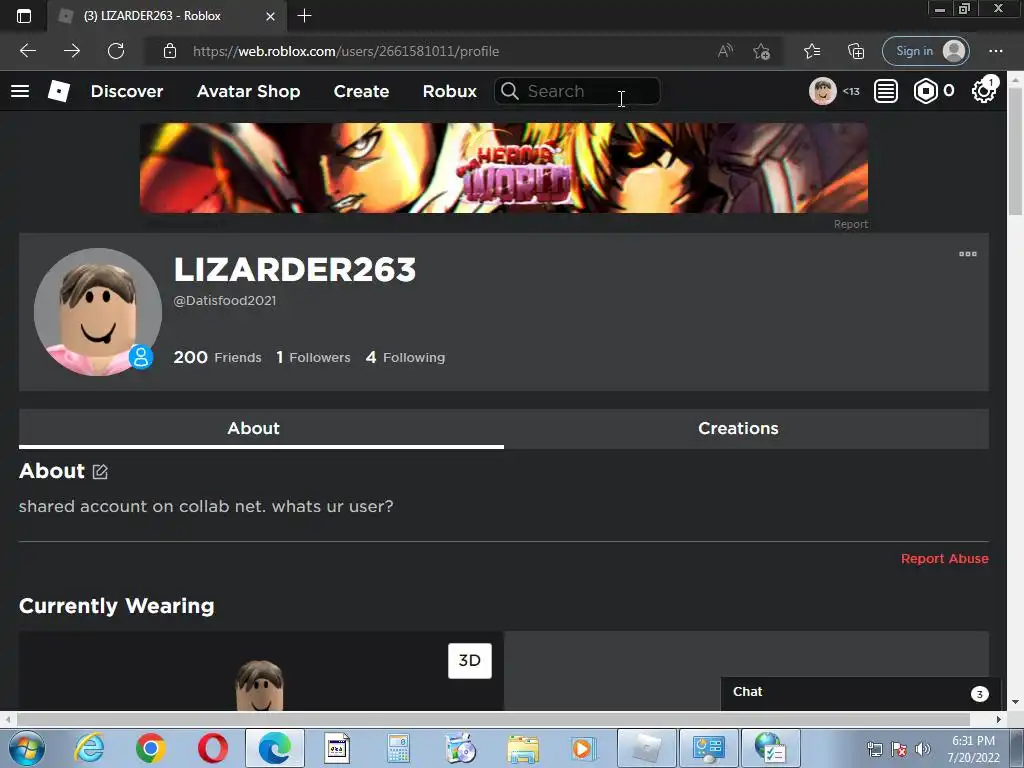The image size is (1024, 768).
Task: Toggle avatar view with 3D button
Action: tap(470, 660)
